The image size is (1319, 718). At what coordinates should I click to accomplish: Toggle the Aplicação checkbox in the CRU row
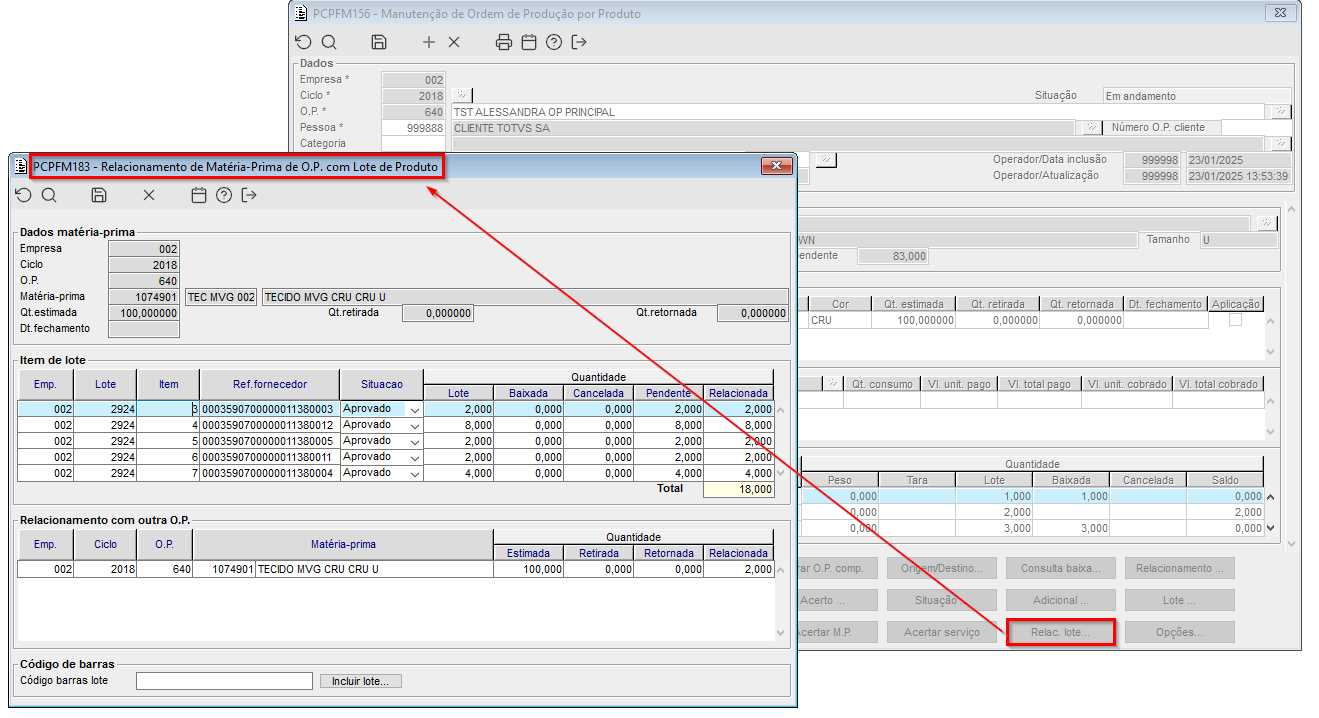[1236, 320]
